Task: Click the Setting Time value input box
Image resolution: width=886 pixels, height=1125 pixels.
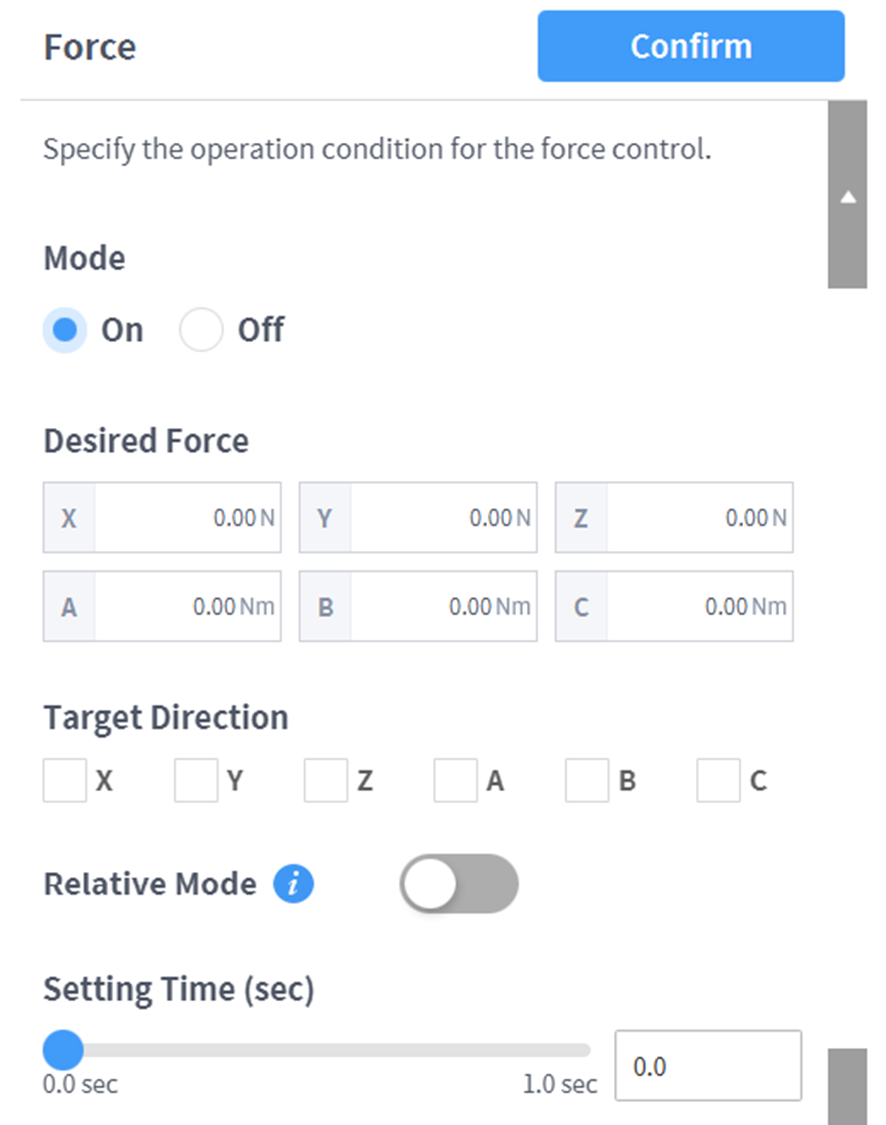Action: click(708, 1066)
